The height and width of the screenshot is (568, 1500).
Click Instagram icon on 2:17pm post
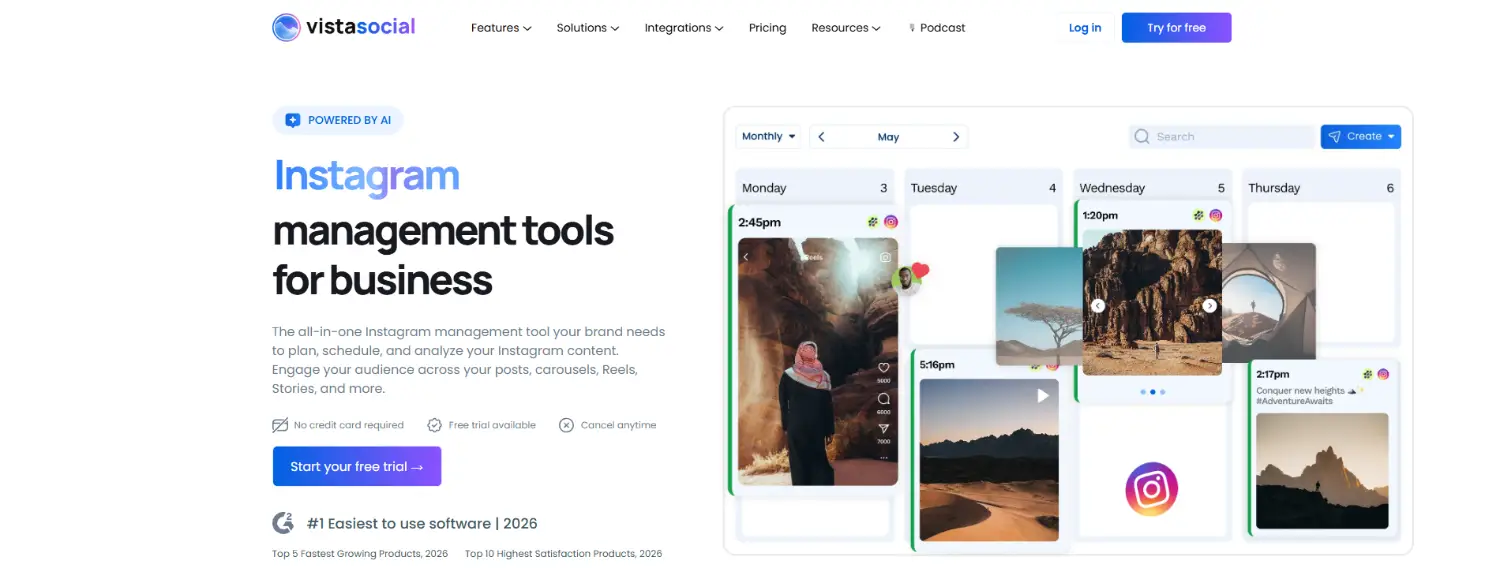coord(1383,374)
